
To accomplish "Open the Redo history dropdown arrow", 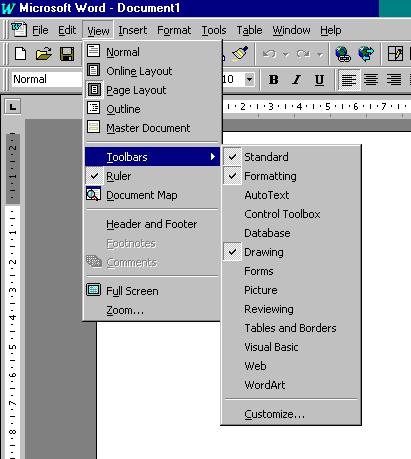I will click(320, 54).
